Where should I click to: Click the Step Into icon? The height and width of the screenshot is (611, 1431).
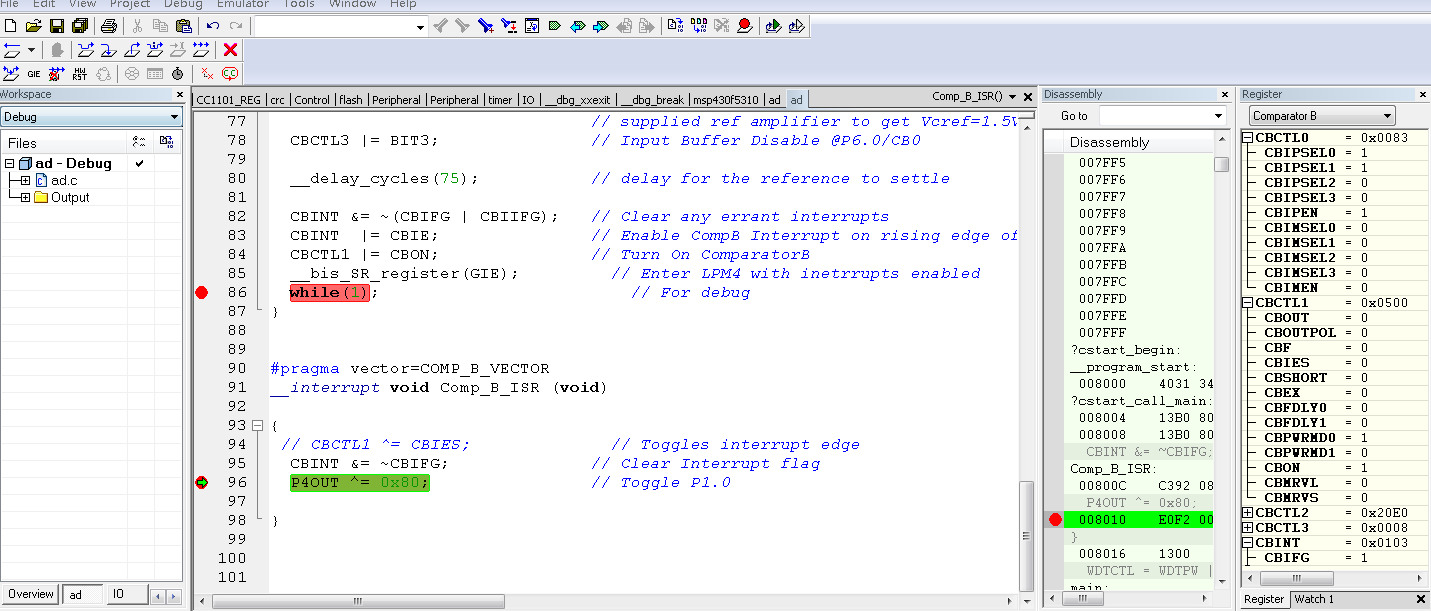click(x=109, y=49)
